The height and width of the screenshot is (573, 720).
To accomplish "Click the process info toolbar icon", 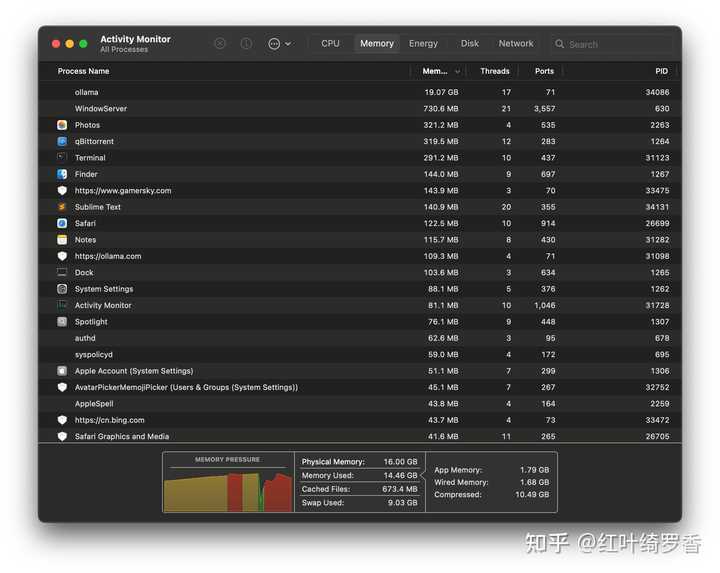I will [x=246, y=44].
